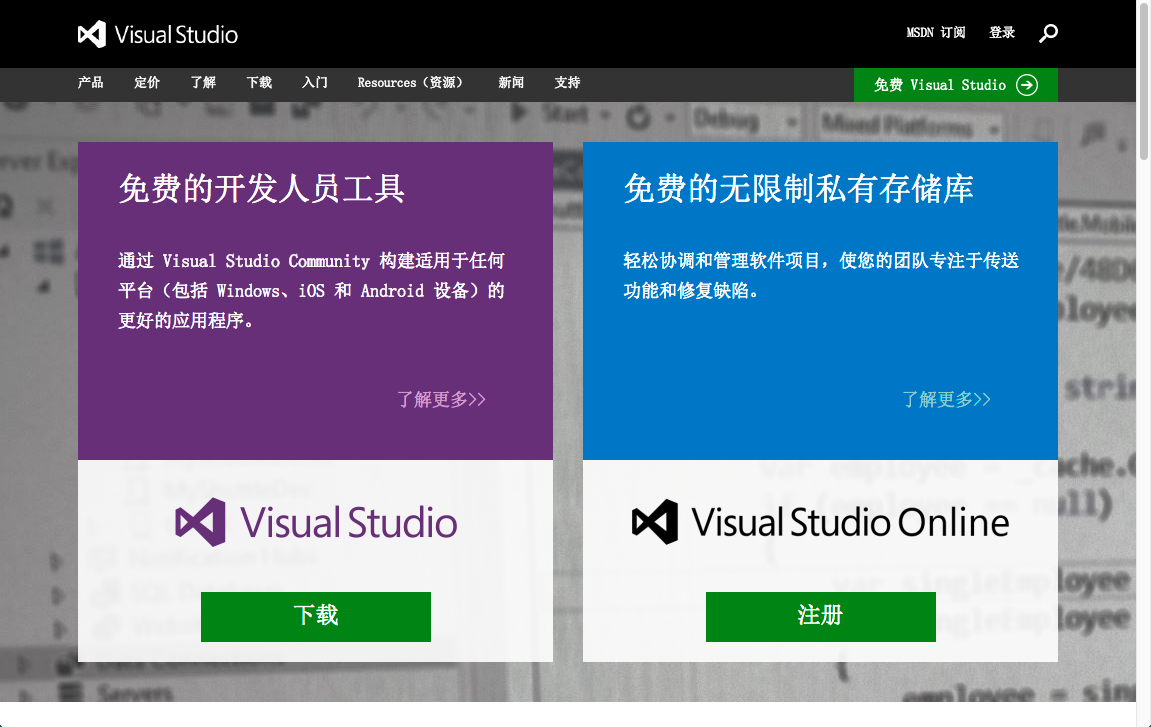Click the heading 免费的开发人员工具

pyautogui.click(x=261, y=189)
